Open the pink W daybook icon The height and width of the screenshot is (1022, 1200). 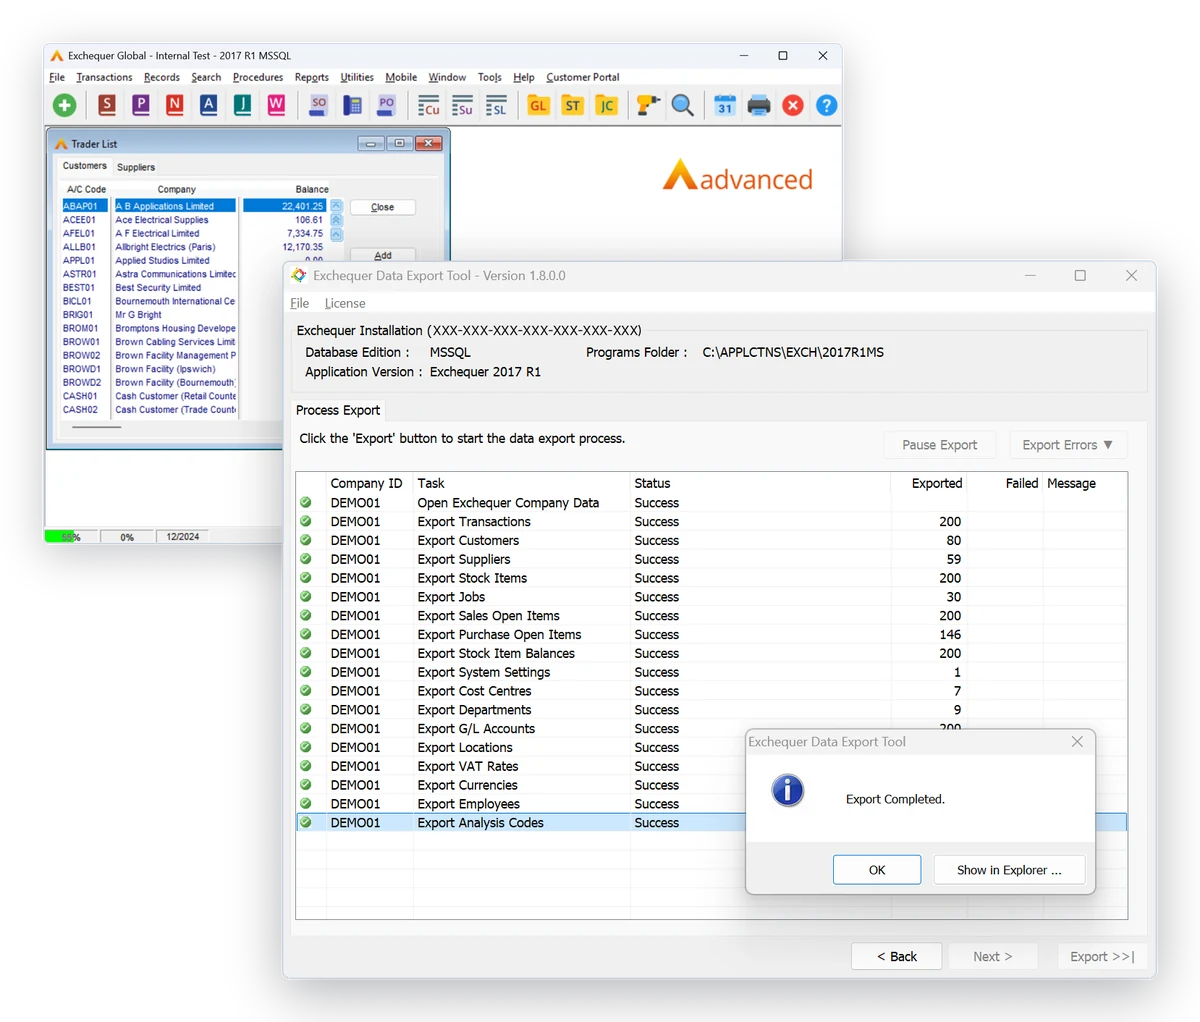(276, 104)
